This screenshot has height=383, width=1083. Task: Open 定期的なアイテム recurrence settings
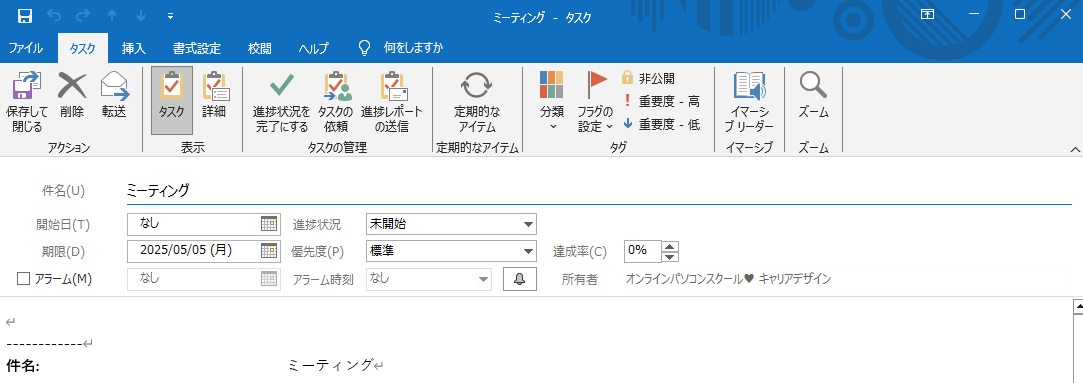pyautogui.click(x=477, y=101)
